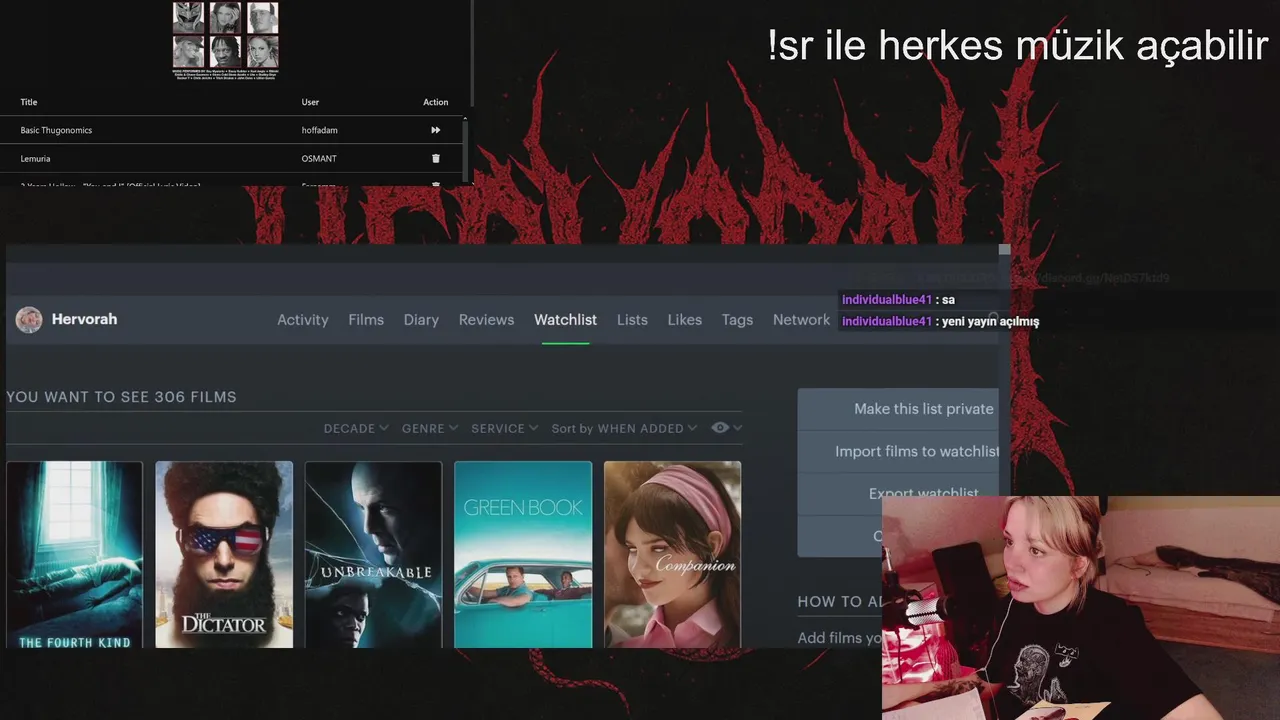Open The Fourth Kind poster
Screen dimensions: 1280x720
(x=75, y=554)
